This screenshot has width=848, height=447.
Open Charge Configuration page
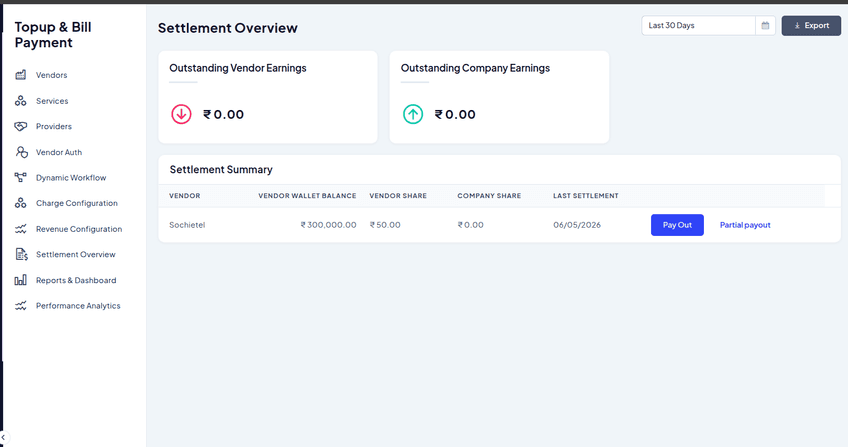click(x=77, y=203)
